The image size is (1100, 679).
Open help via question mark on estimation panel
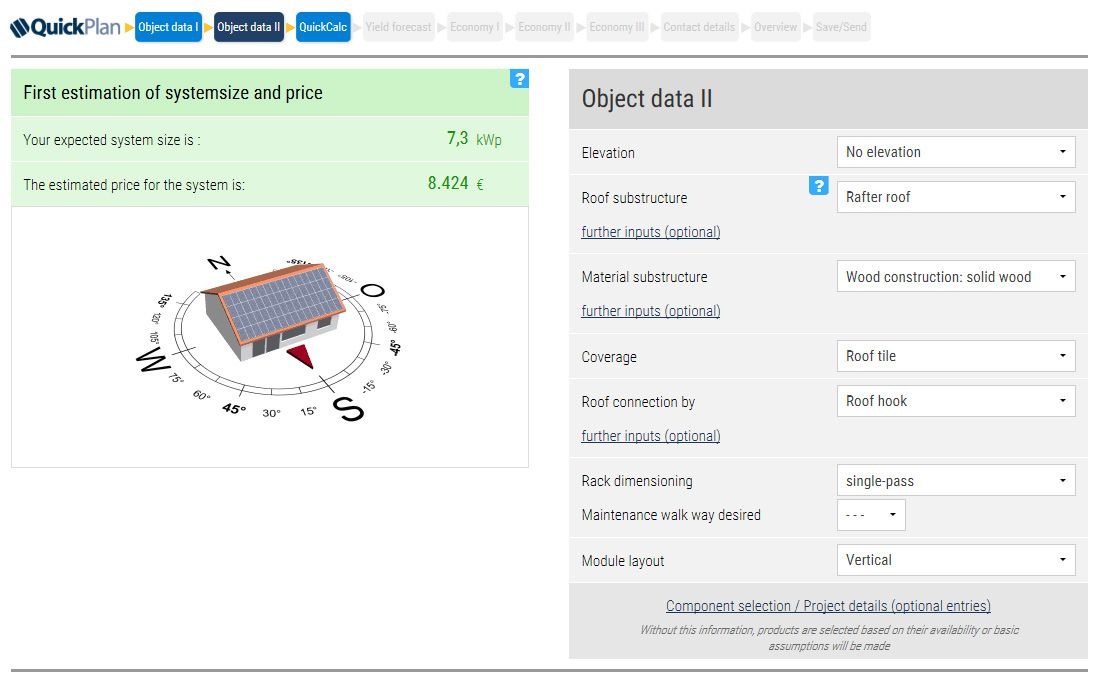[519, 79]
